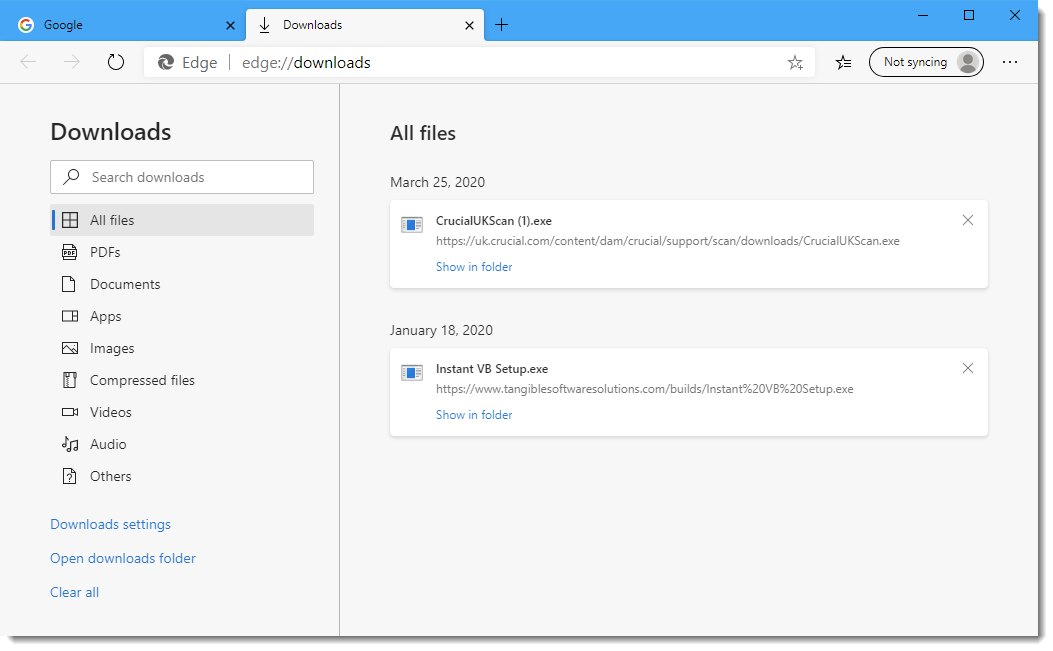Open the Instant VB Setup.exe file name
The height and width of the screenshot is (651, 1053).
point(492,369)
